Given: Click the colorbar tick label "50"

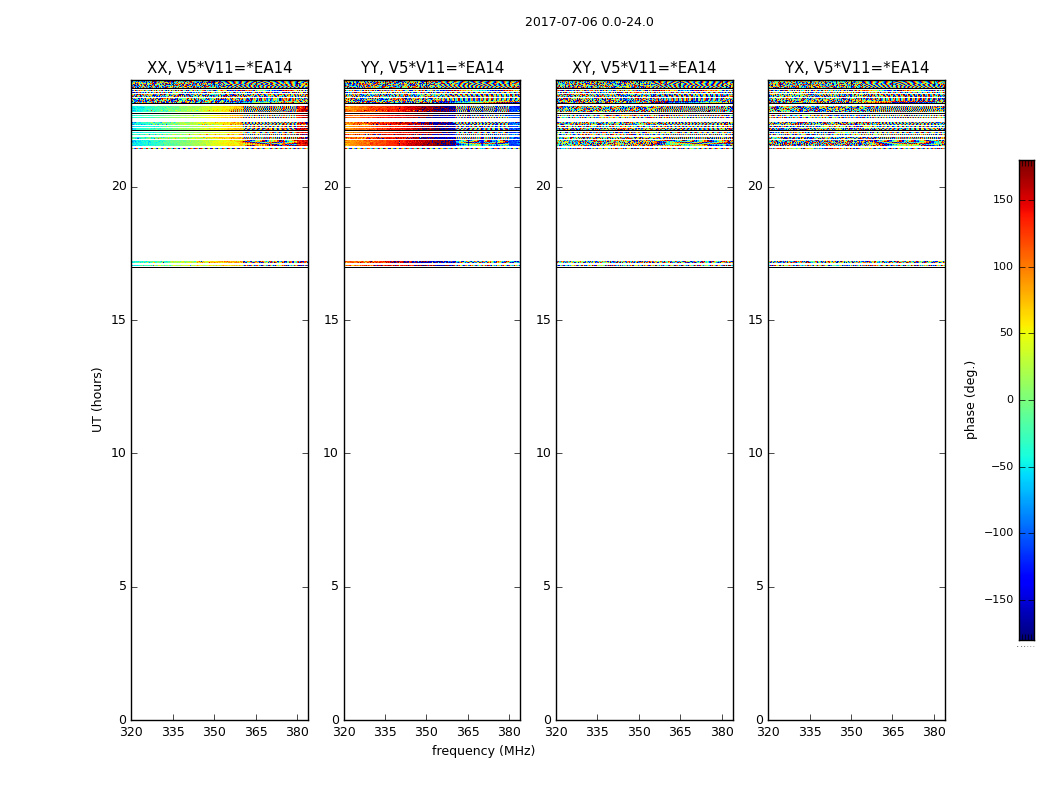Looking at the screenshot, I should pyautogui.click(x=1006, y=333).
